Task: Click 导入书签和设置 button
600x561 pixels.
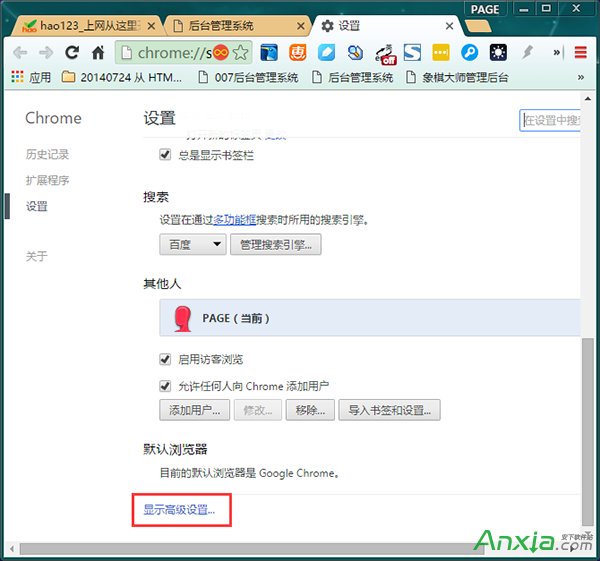Action: click(x=389, y=410)
